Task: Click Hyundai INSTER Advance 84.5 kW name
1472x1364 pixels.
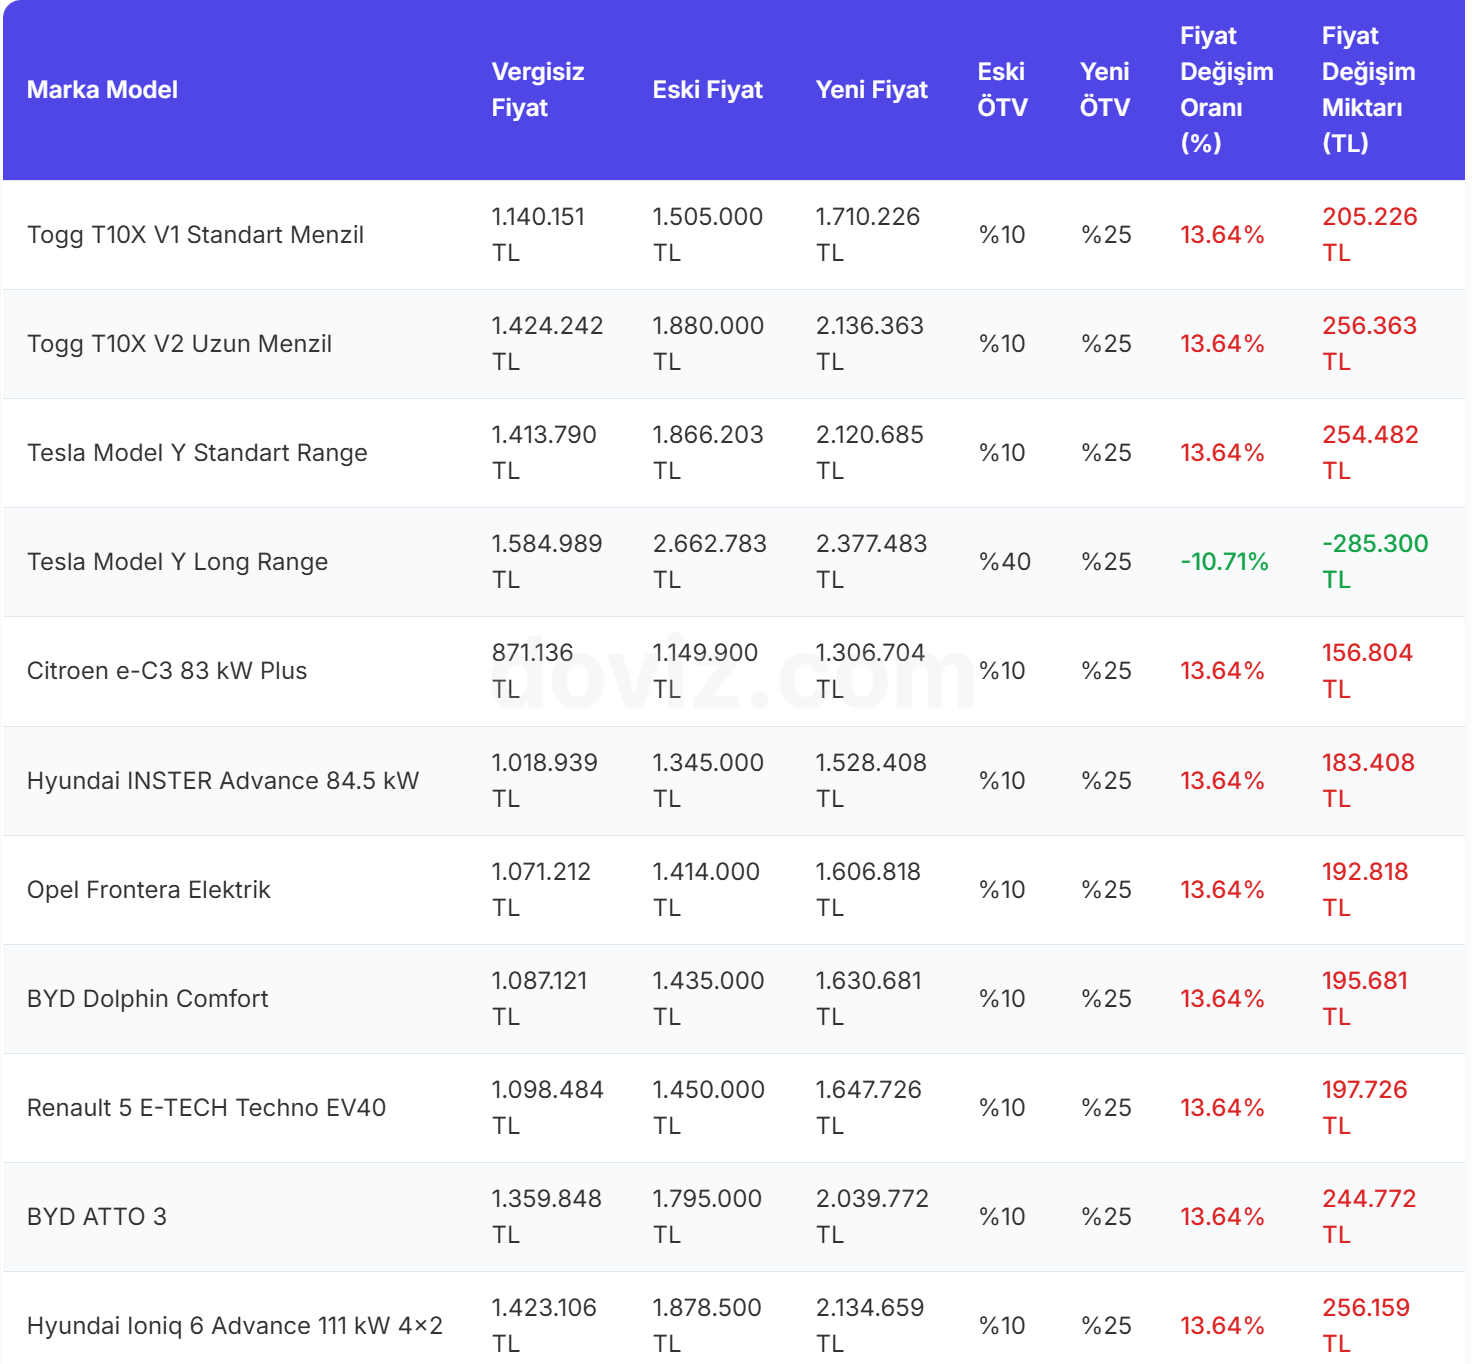Action: [x=223, y=781]
